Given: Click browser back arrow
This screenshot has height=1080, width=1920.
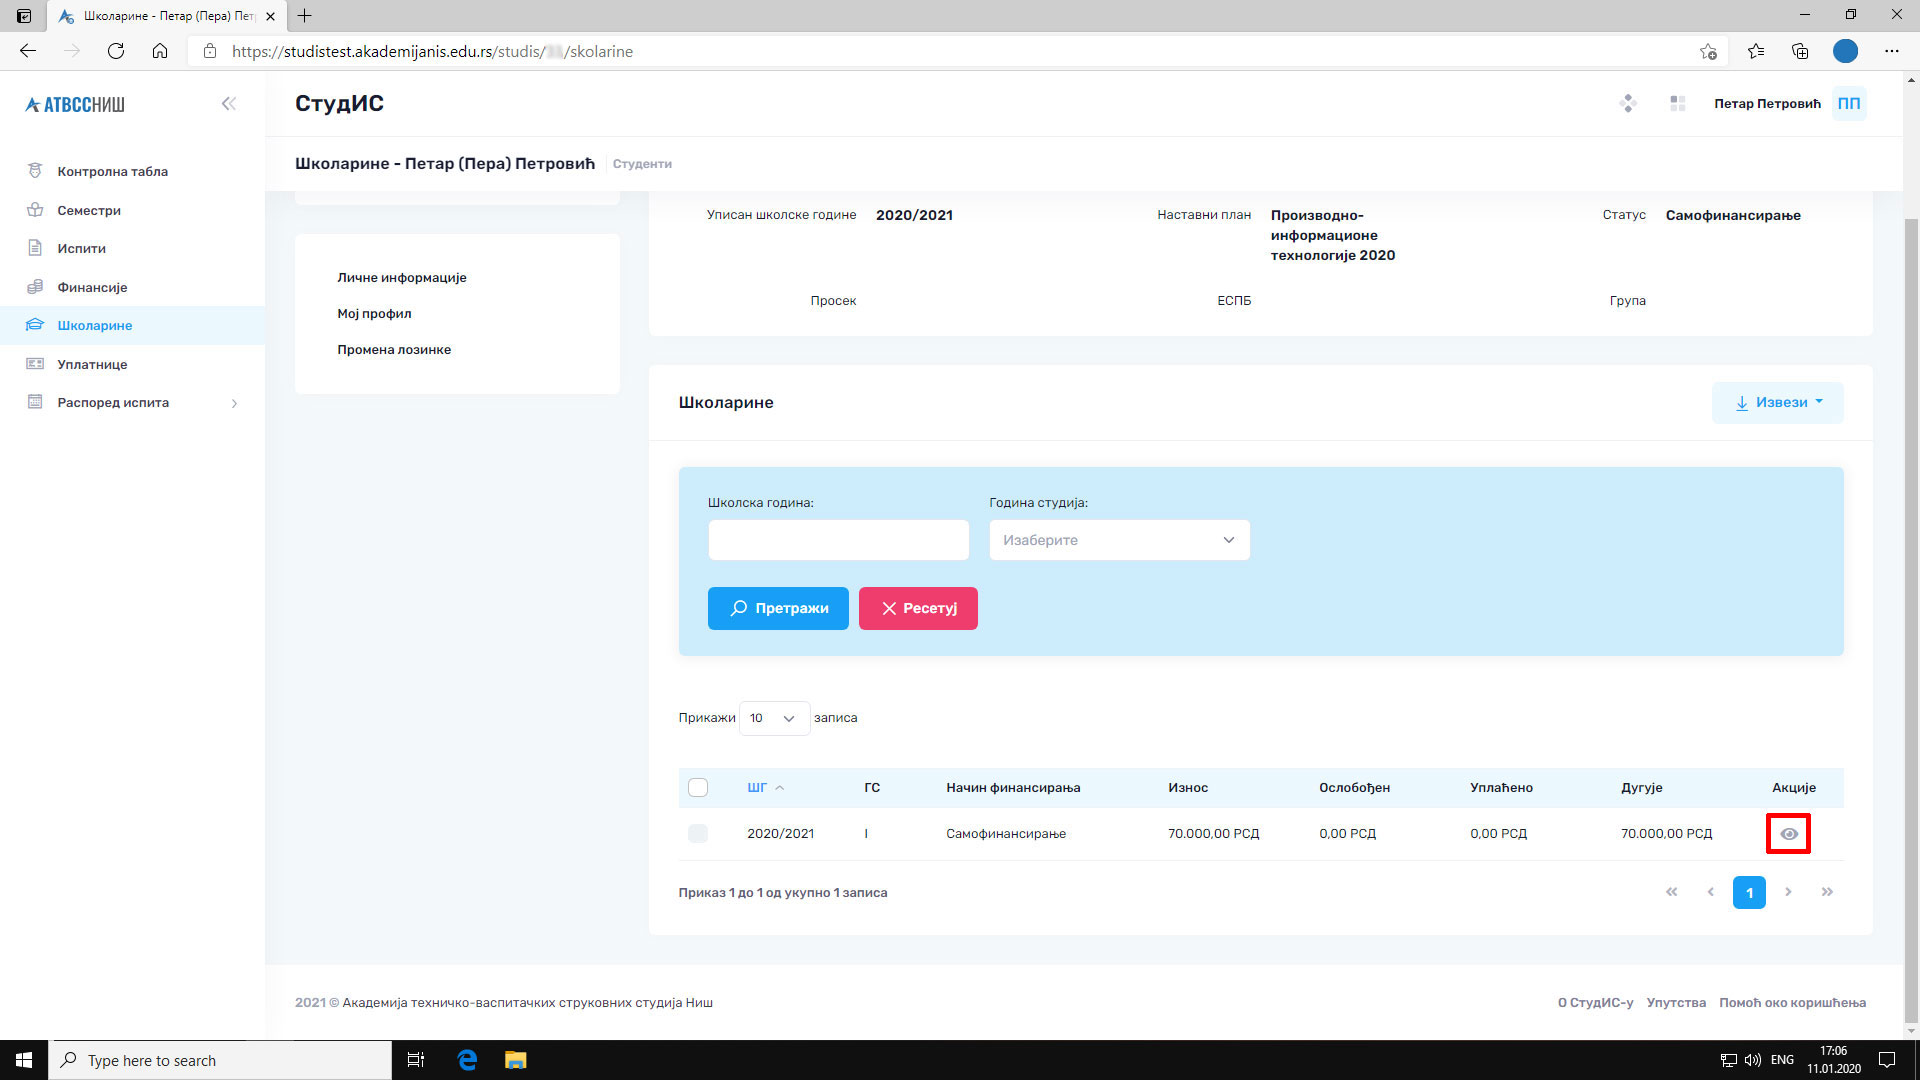Looking at the screenshot, I should pyautogui.click(x=28, y=51).
